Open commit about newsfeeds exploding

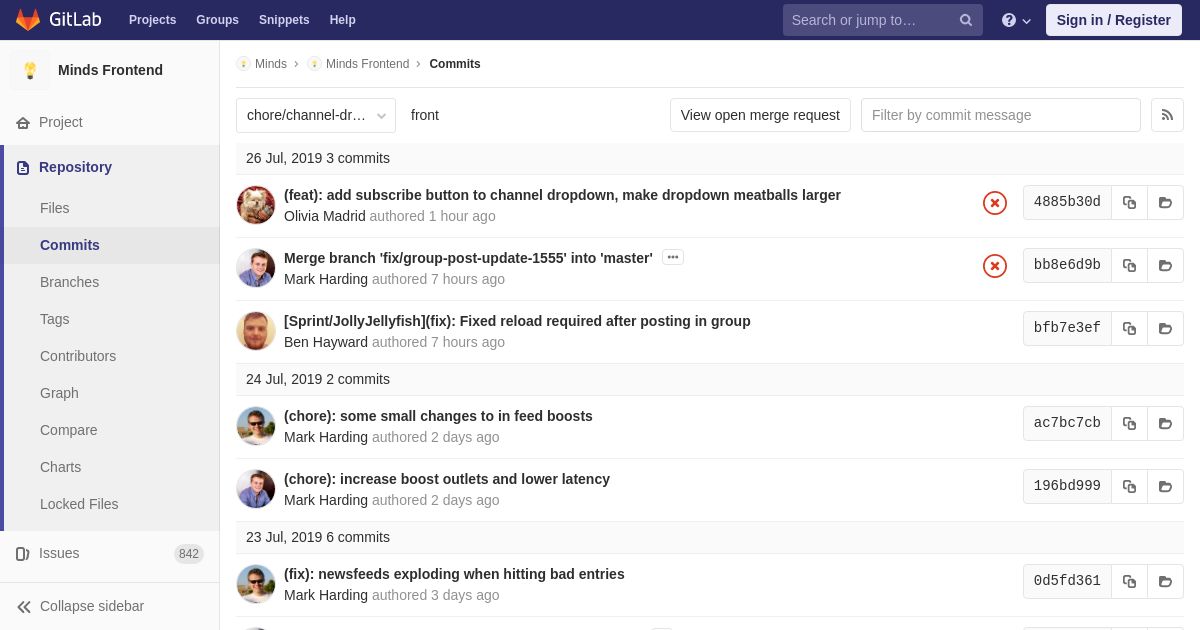click(x=454, y=574)
